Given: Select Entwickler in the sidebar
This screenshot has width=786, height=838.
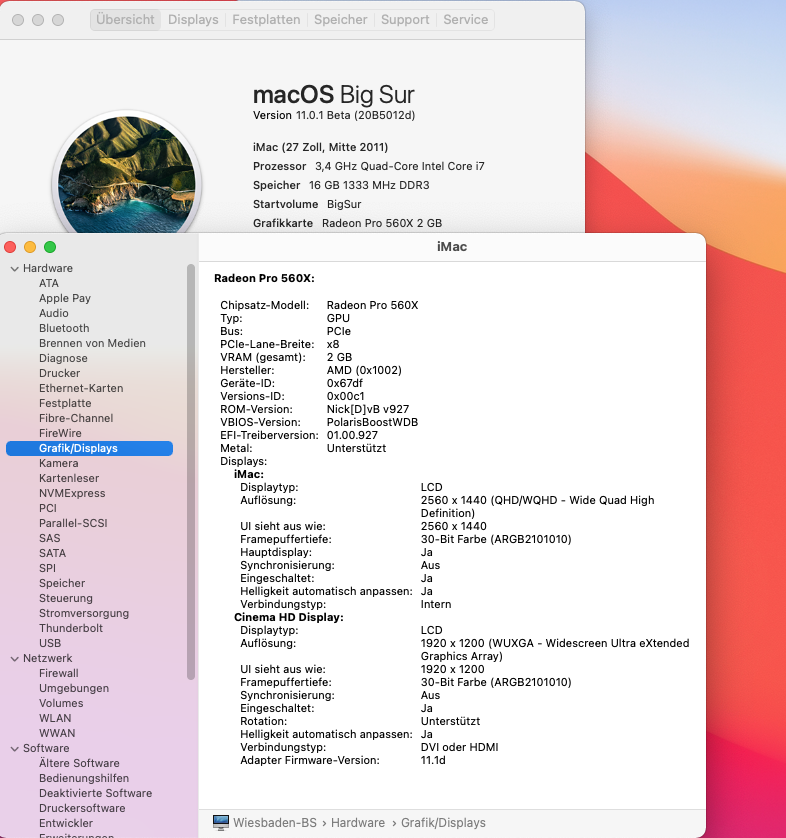Looking at the screenshot, I should tap(66, 823).
